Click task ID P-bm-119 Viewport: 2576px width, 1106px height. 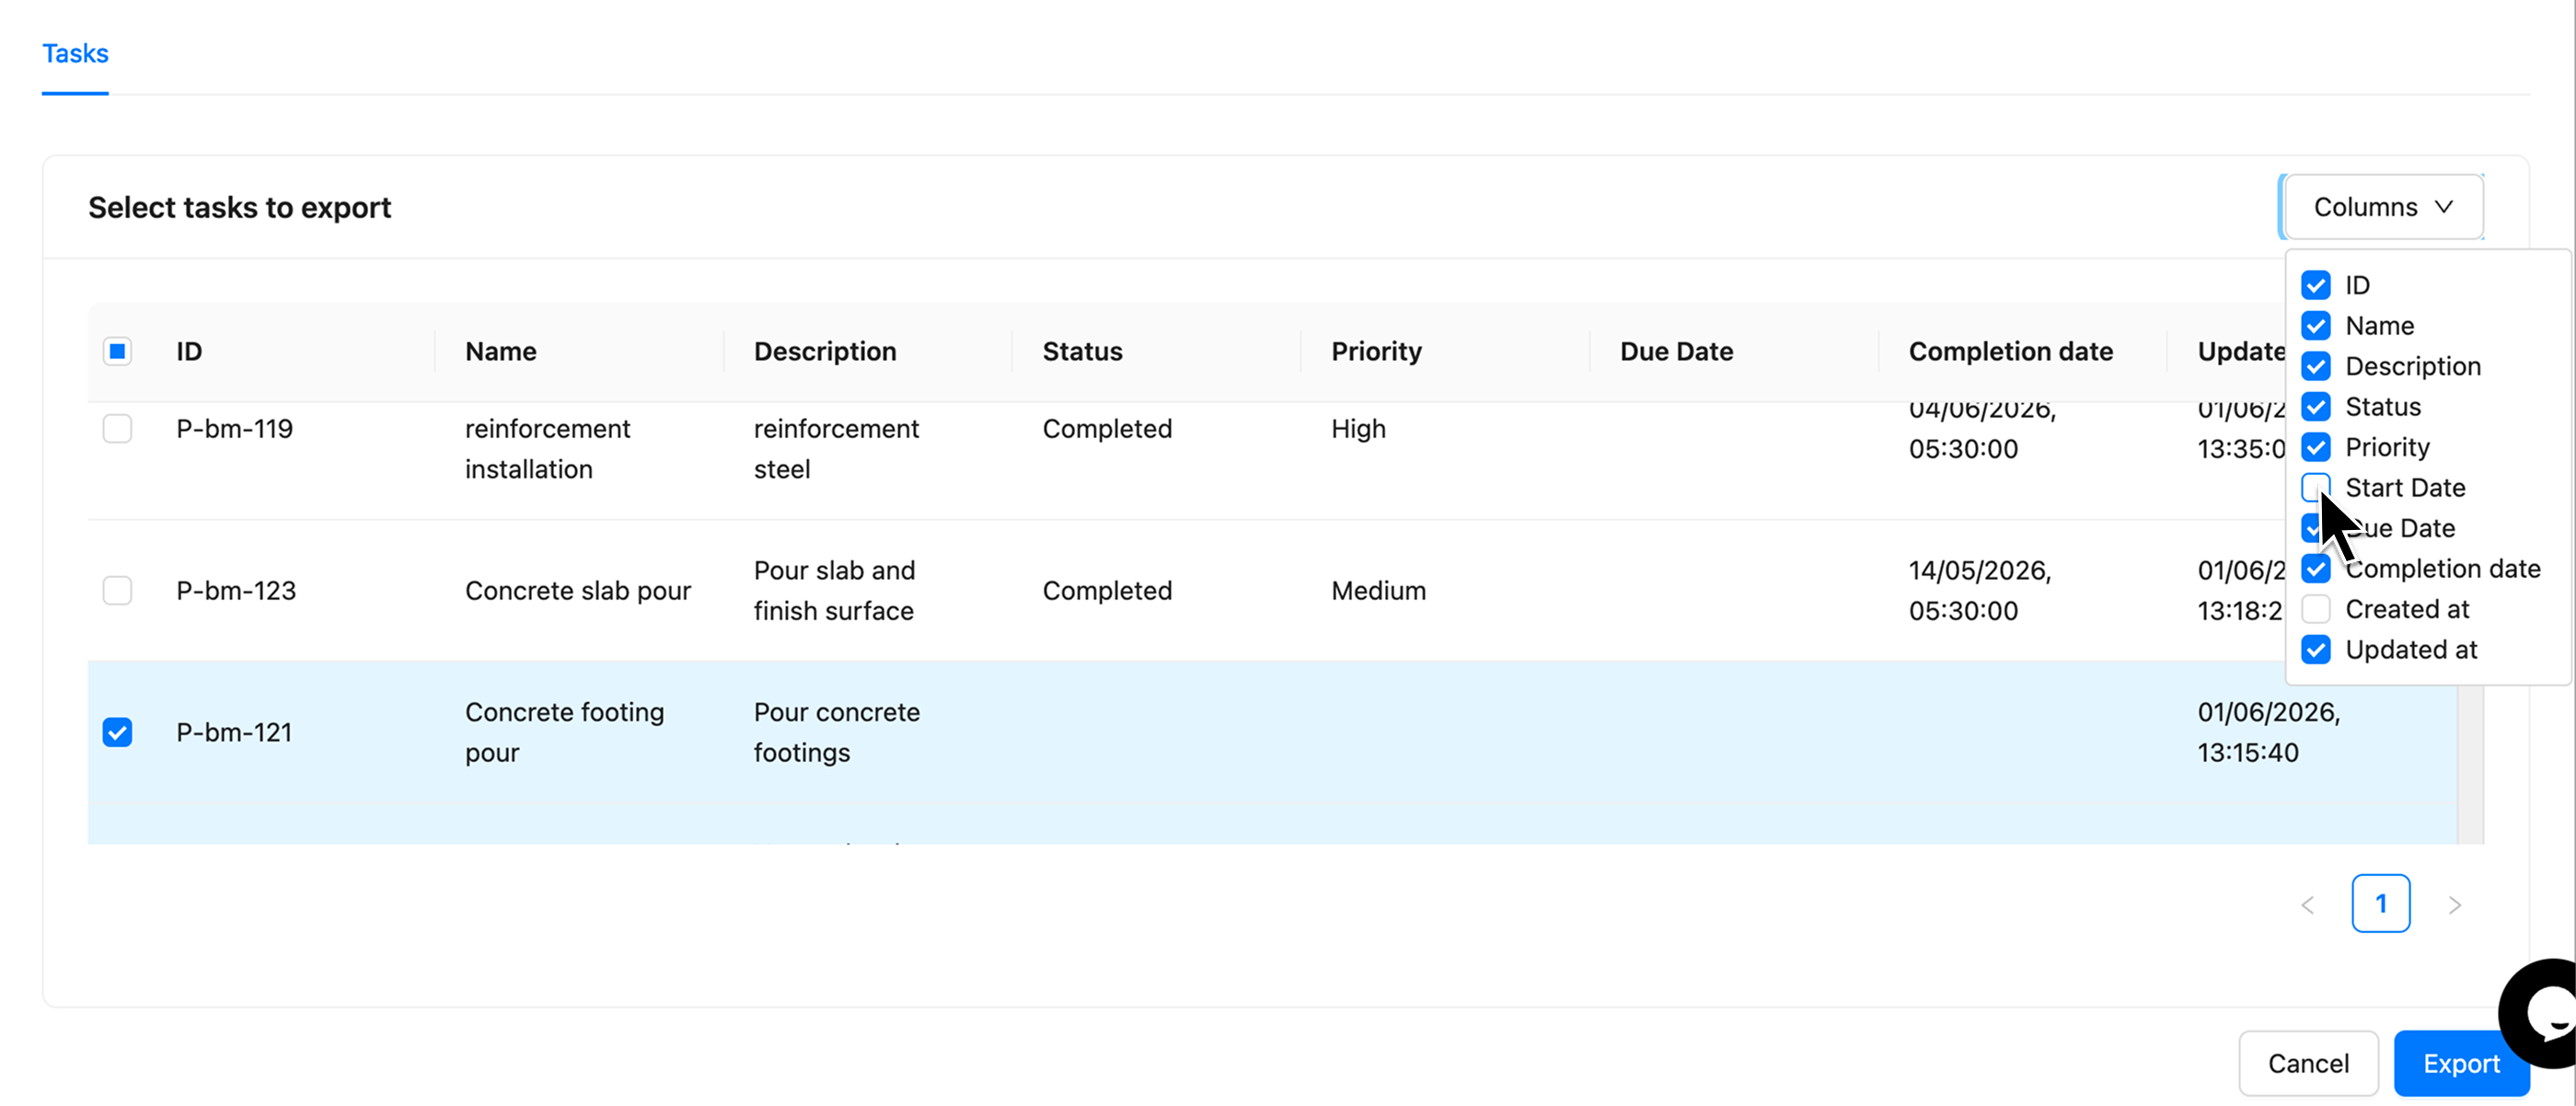click(x=234, y=429)
